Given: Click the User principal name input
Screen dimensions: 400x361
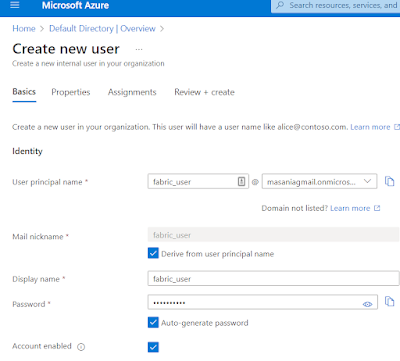Looking at the screenshot, I should tap(198, 181).
